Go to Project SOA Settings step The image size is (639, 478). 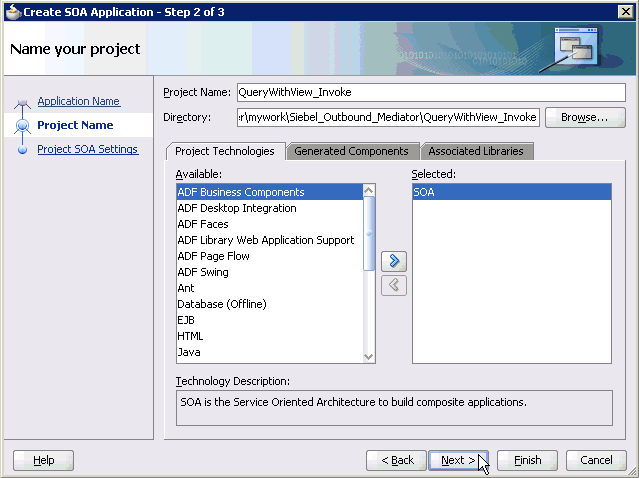pos(88,149)
